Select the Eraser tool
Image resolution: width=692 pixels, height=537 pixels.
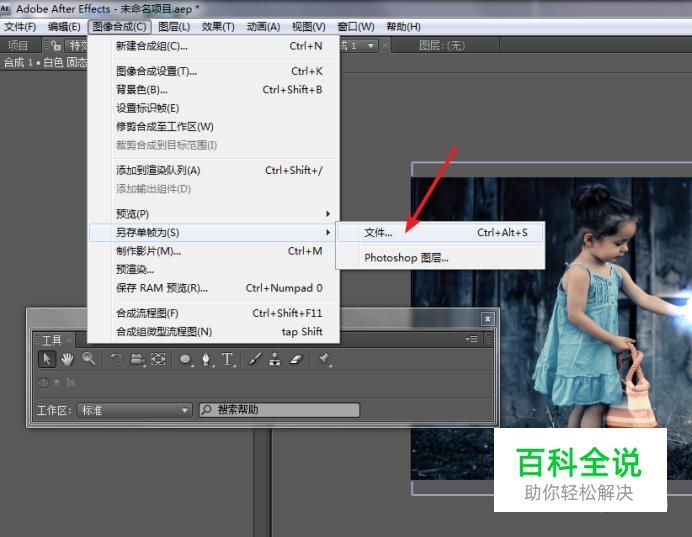point(296,360)
